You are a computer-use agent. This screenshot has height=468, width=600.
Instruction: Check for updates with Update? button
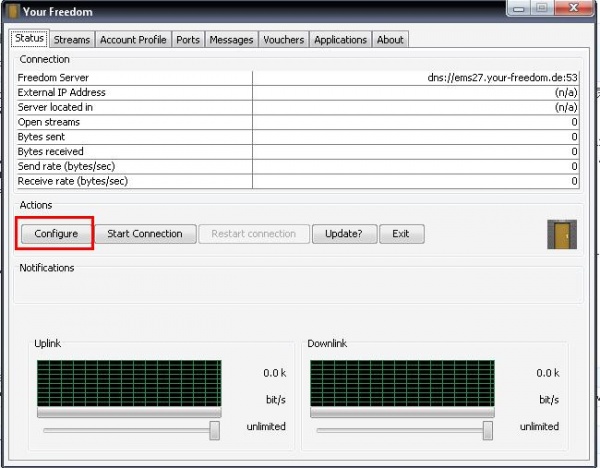pyautogui.click(x=344, y=234)
